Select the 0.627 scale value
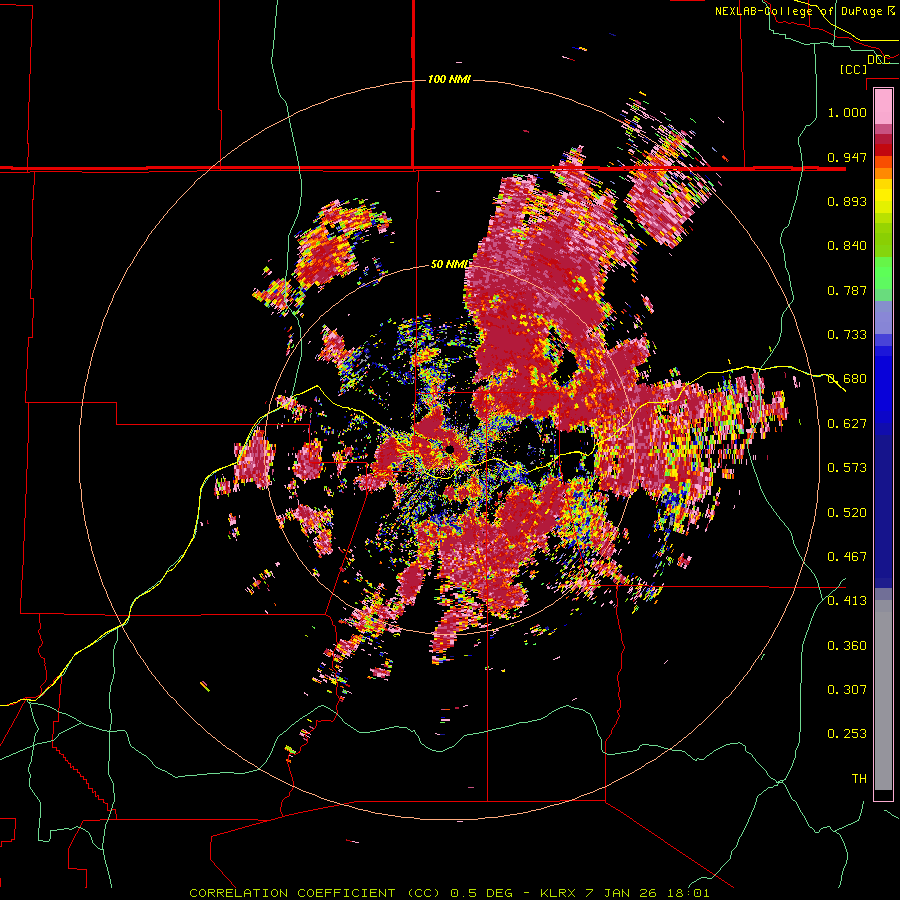Image resolution: width=900 pixels, height=900 pixels. point(847,423)
